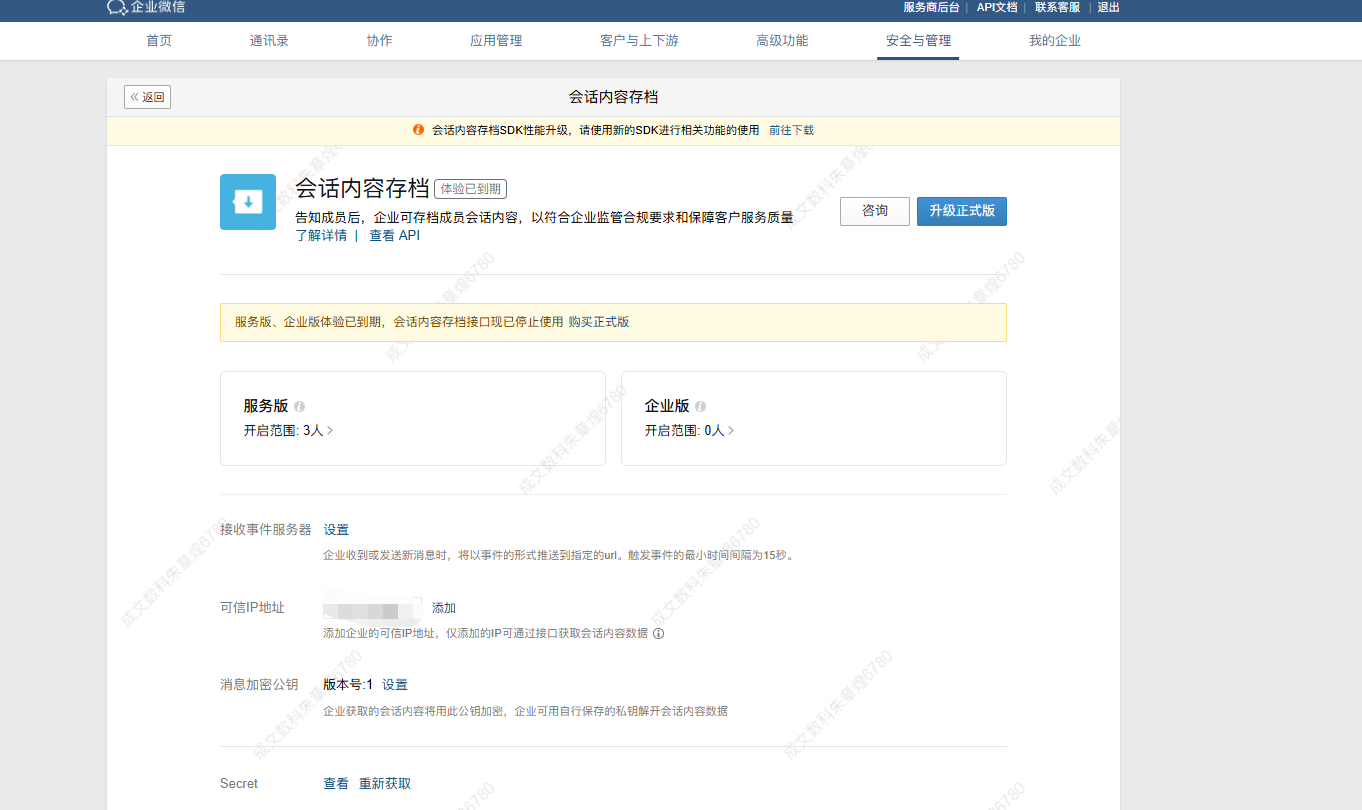Image resolution: width=1362 pixels, height=810 pixels.
Task: Go to 客户与上下游 tab
Action: (639, 41)
